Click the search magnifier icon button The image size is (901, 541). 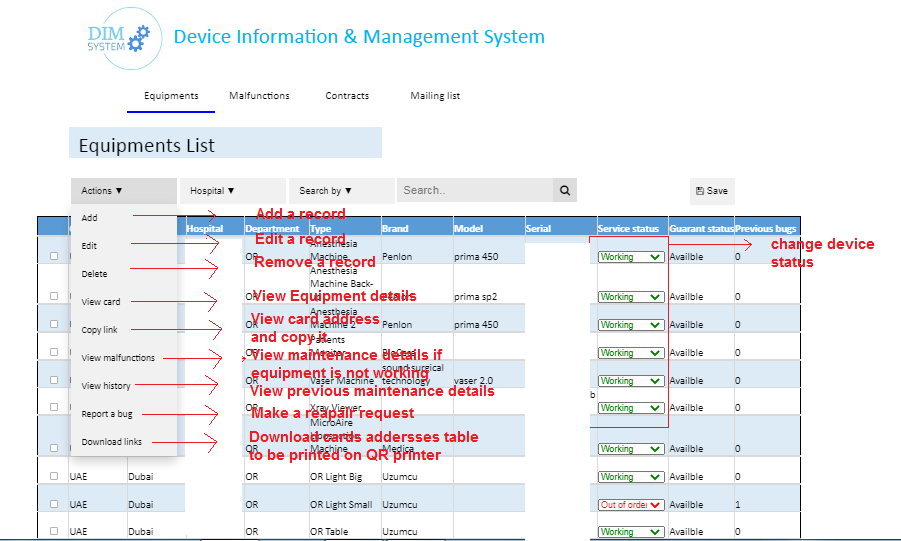(x=565, y=190)
